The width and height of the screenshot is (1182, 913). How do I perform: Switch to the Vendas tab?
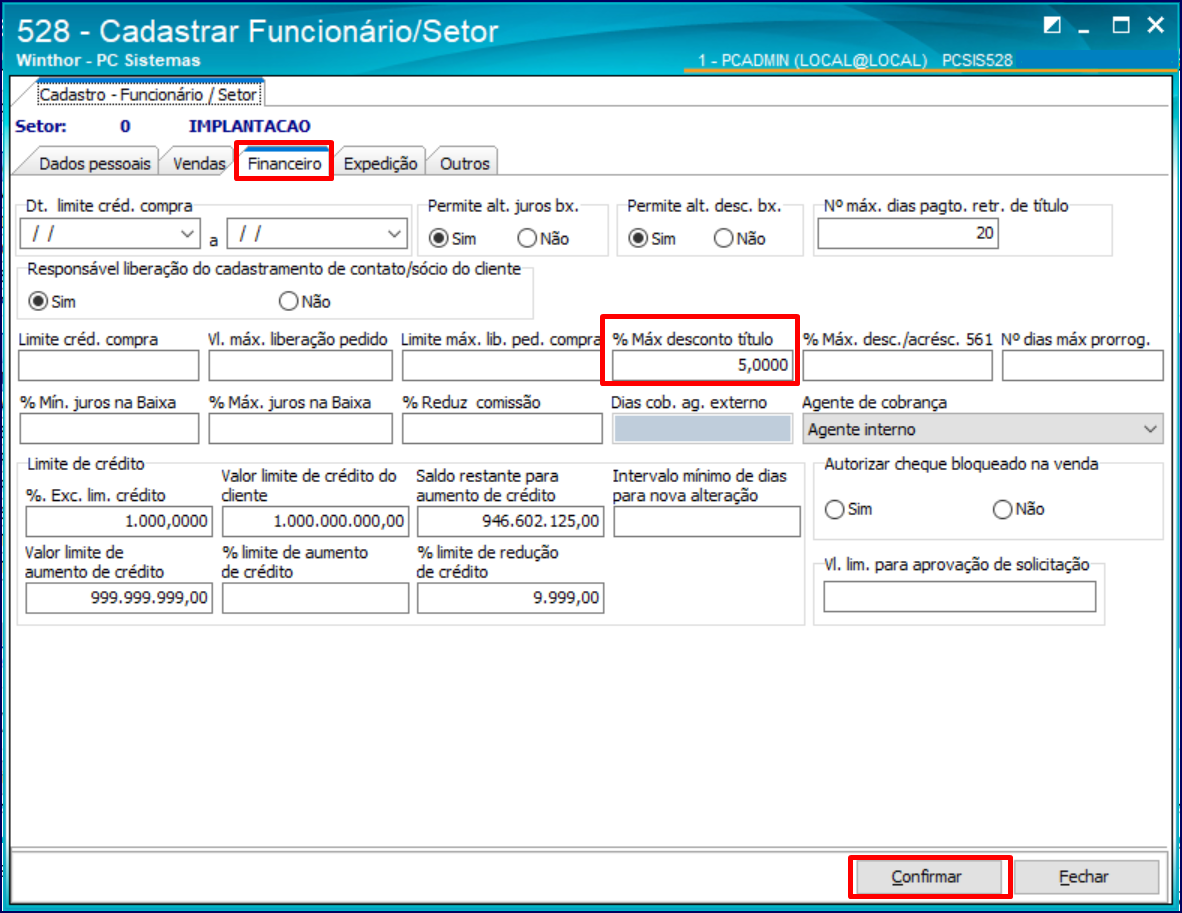pos(199,163)
